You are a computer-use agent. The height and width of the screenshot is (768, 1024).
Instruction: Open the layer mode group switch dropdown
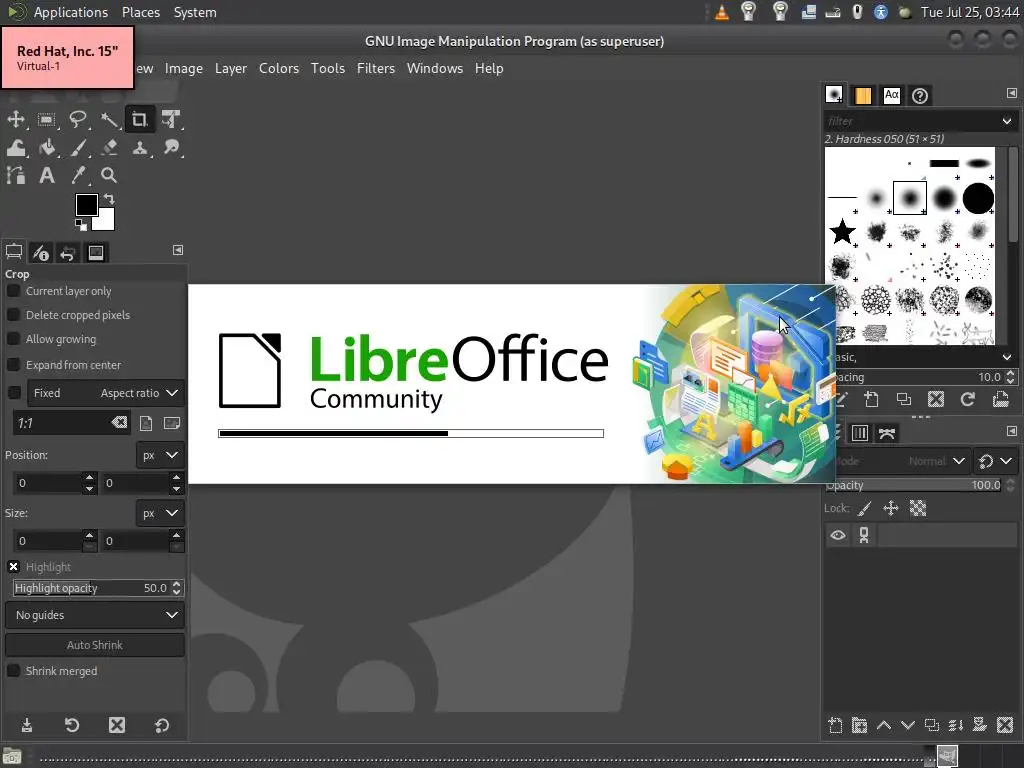(995, 461)
